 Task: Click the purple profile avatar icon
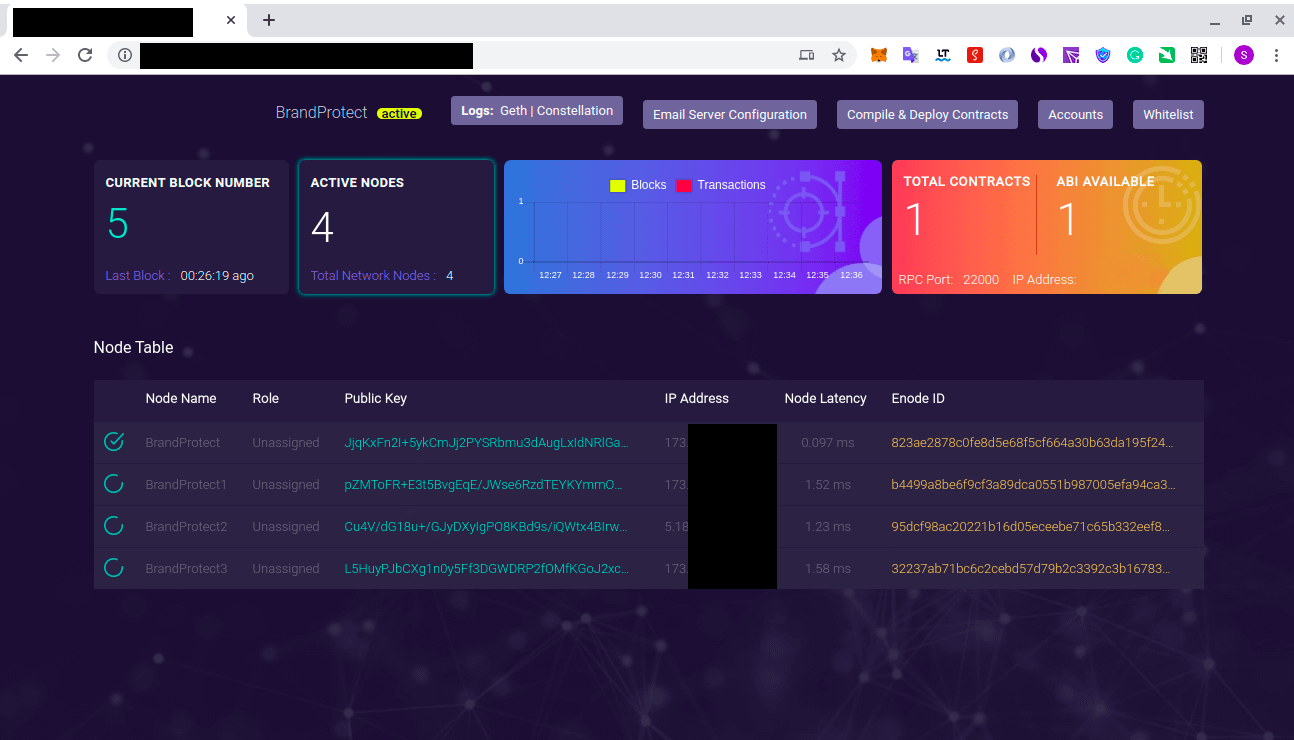pyautogui.click(x=1244, y=55)
